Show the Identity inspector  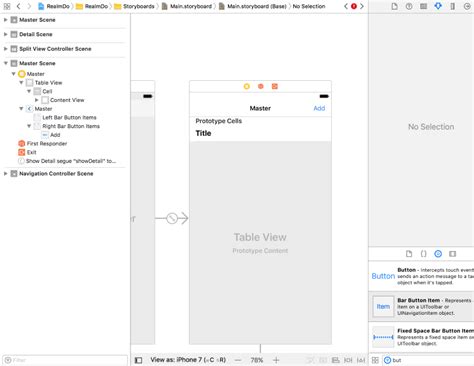(423, 6)
